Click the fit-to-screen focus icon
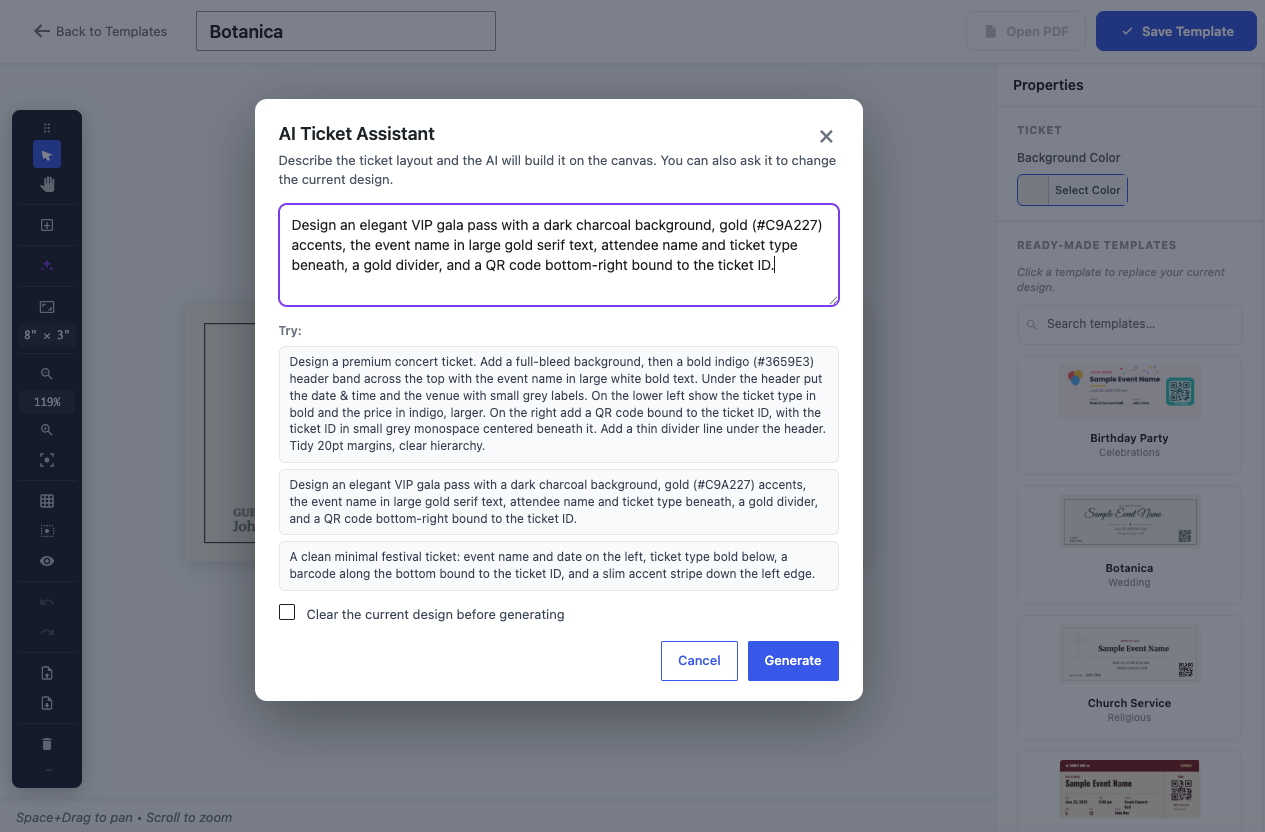The height and width of the screenshot is (832, 1265). [46, 460]
